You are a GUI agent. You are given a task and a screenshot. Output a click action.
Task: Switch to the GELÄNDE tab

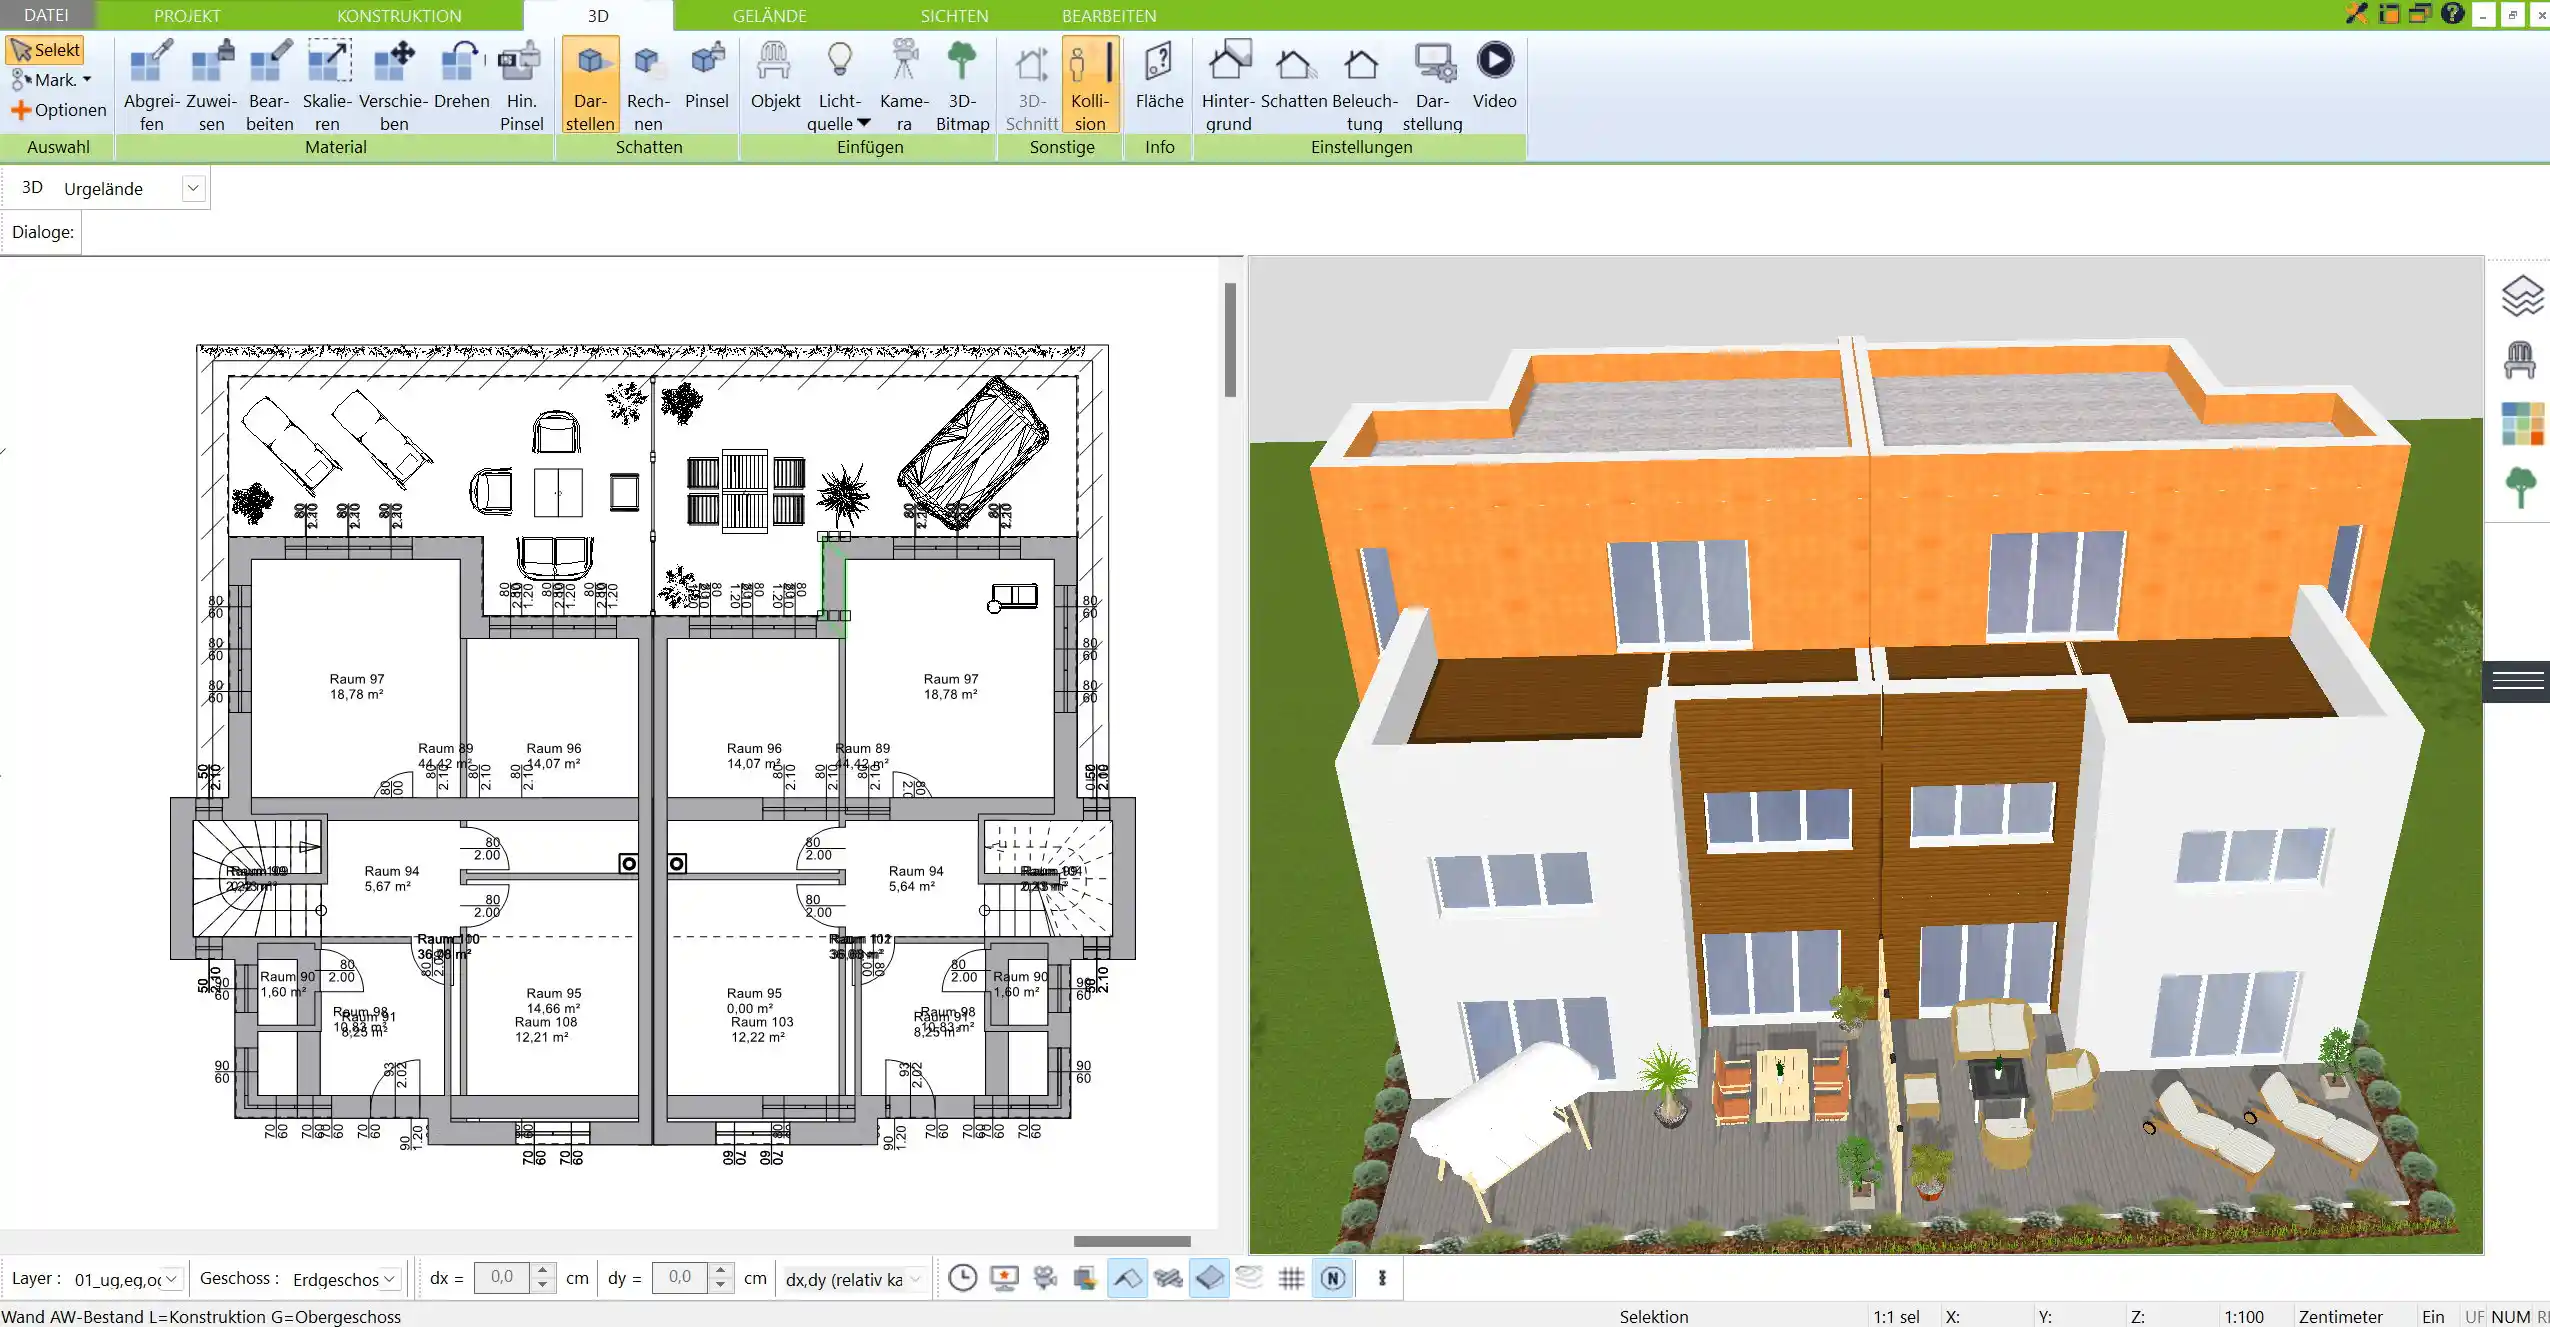(x=769, y=15)
